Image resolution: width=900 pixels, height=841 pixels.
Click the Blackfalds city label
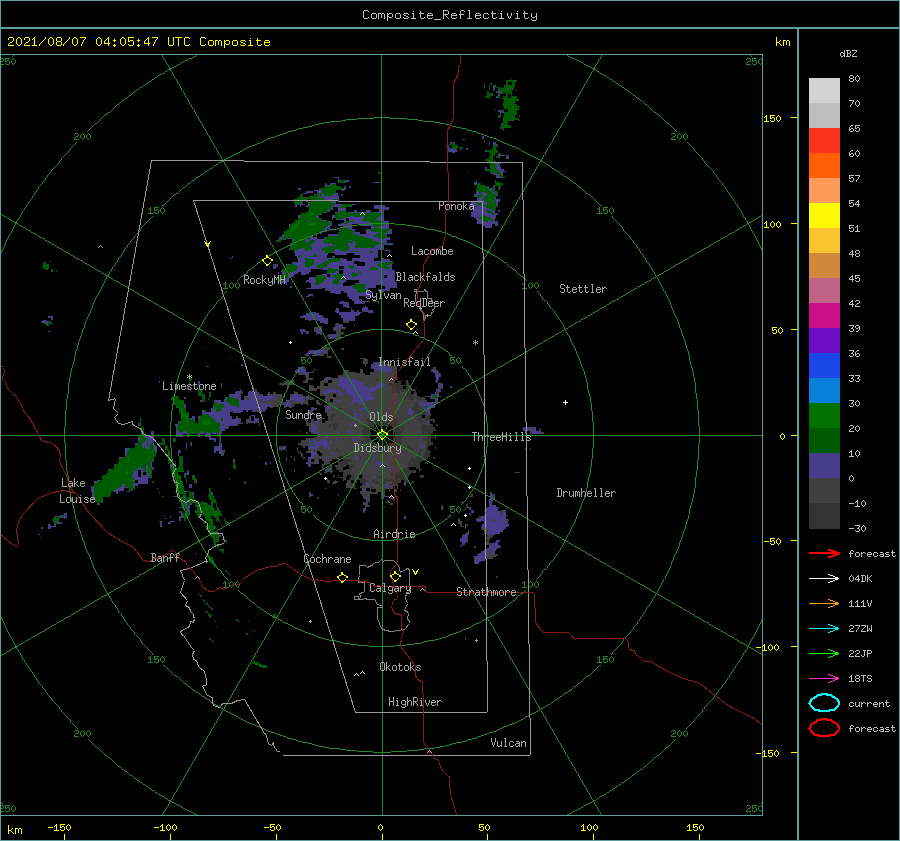425,277
